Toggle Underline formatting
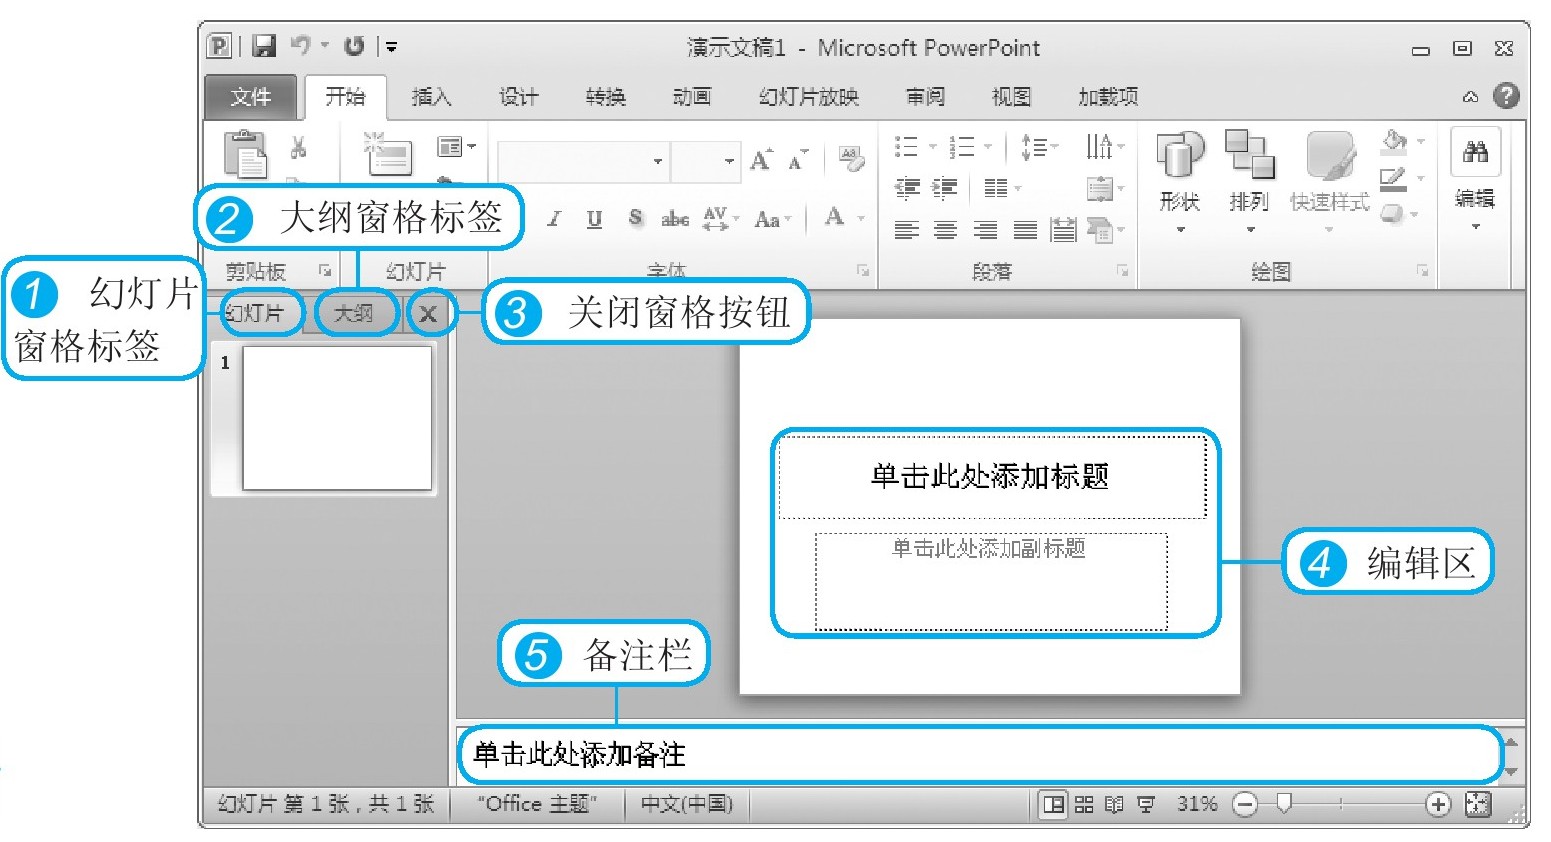This screenshot has width=1551, height=842. 595,219
